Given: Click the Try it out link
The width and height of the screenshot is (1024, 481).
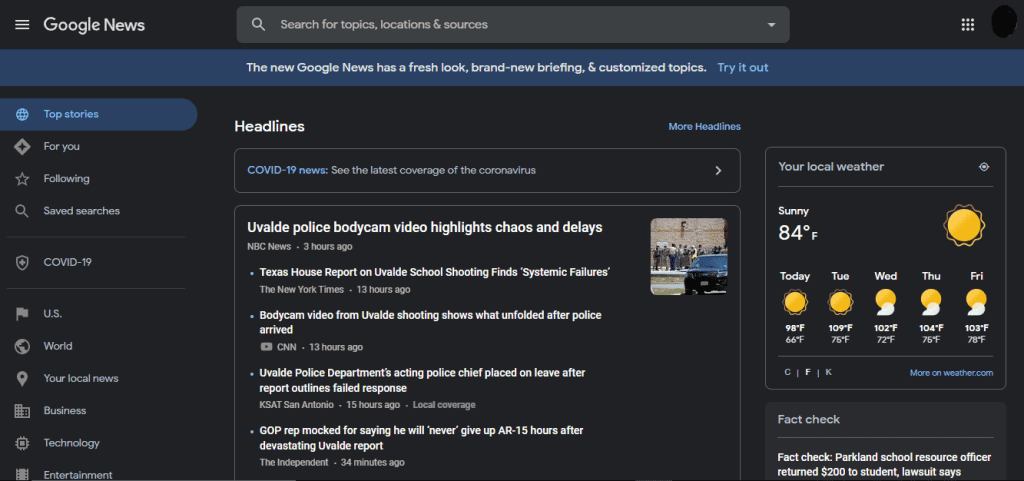Looking at the screenshot, I should point(743,67).
